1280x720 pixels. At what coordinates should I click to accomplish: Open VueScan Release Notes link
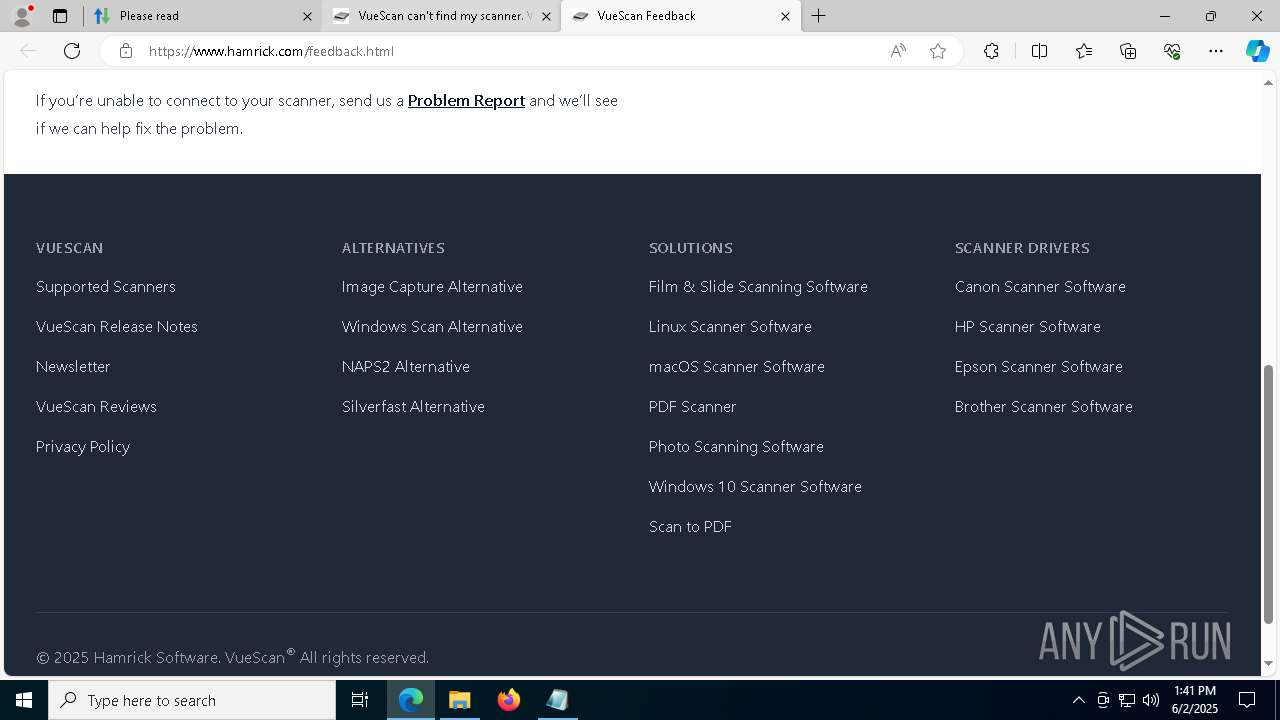pos(117,327)
